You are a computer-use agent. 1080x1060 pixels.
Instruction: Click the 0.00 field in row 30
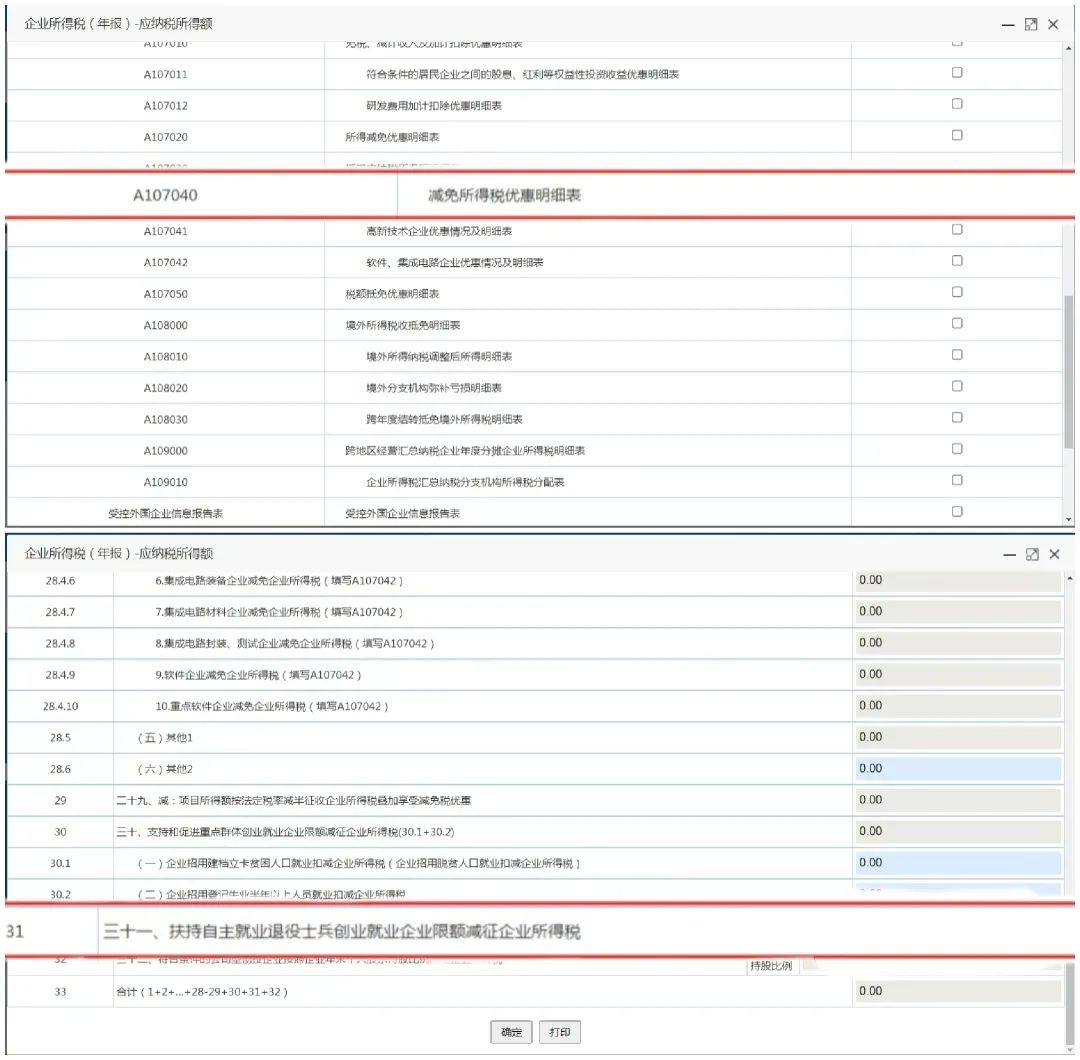(x=957, y=831)
